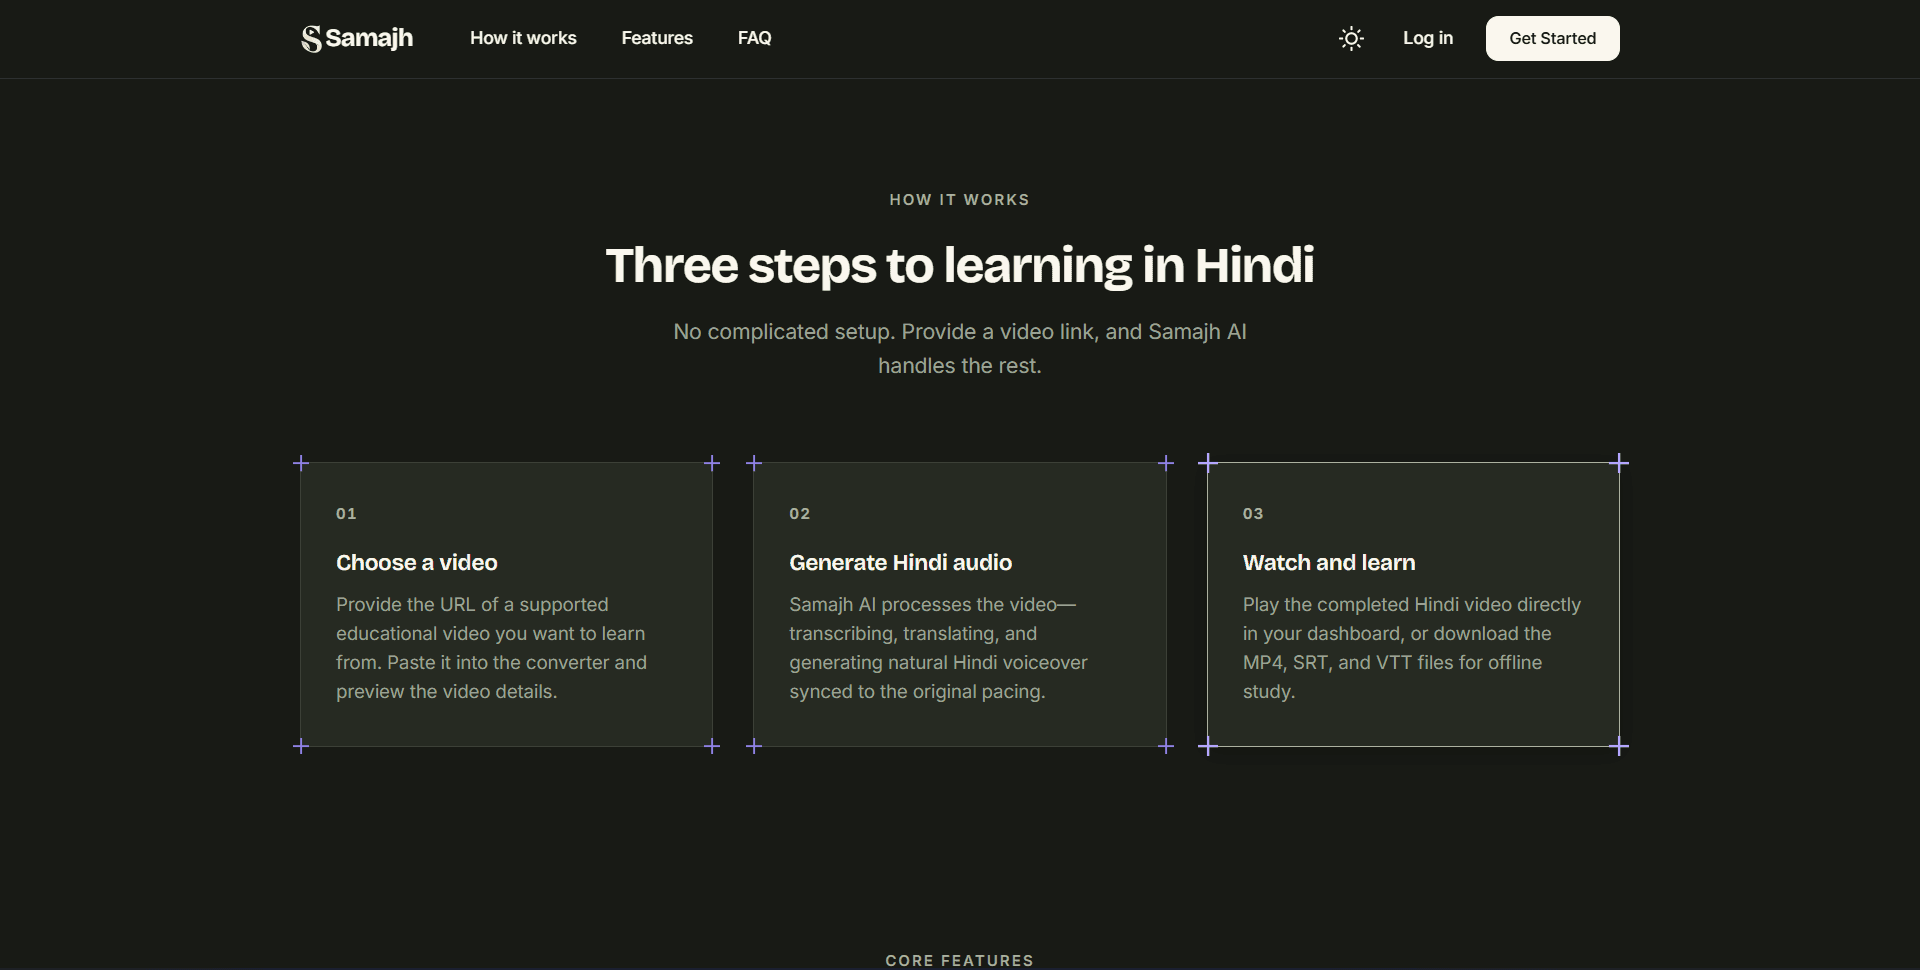Viewport: 1920px width, 970px height.
Task: Click the Samajh logo in the header
Action: [357, 38]
